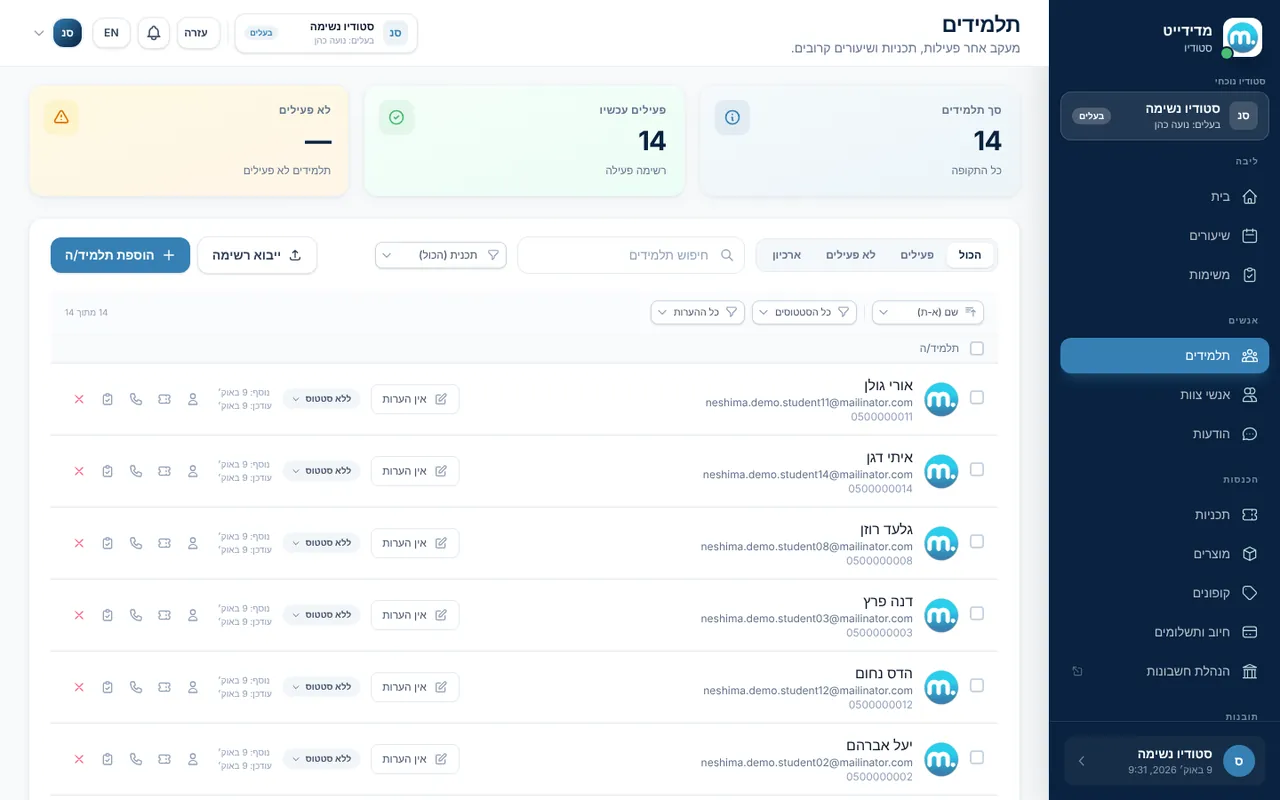Click the sort icon in שם (א-ת) dropdown
Viewport: 1280px width, 800px height.
point(970,312)
